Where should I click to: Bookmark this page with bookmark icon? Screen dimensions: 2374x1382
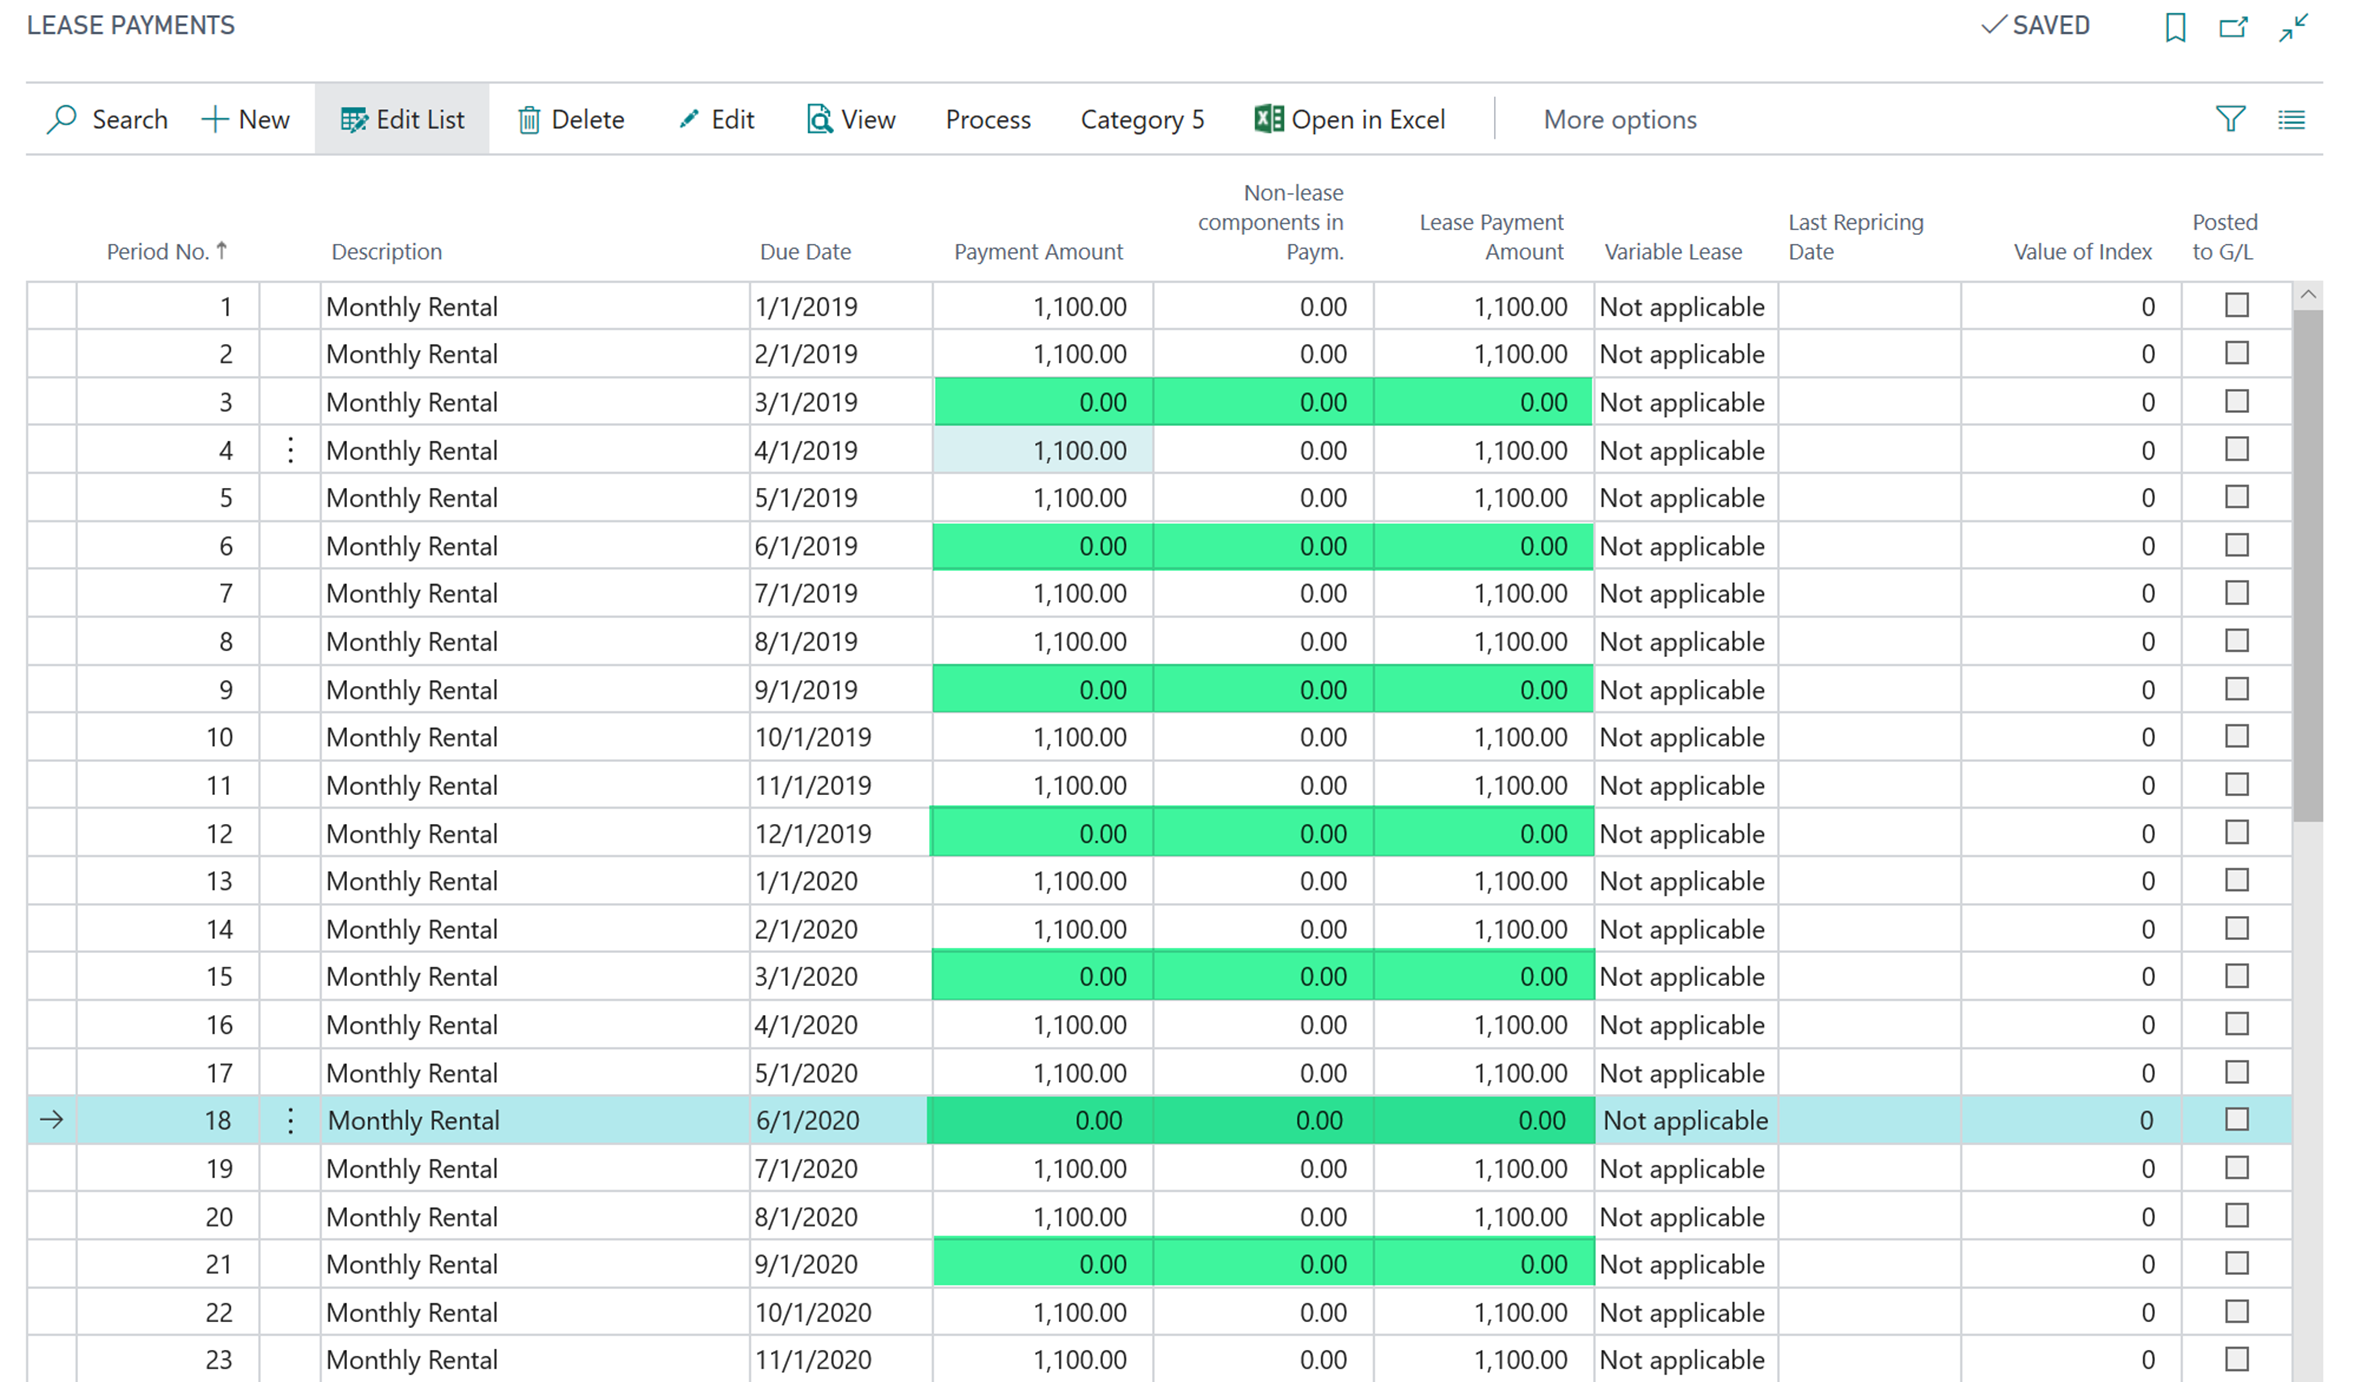2175,27
